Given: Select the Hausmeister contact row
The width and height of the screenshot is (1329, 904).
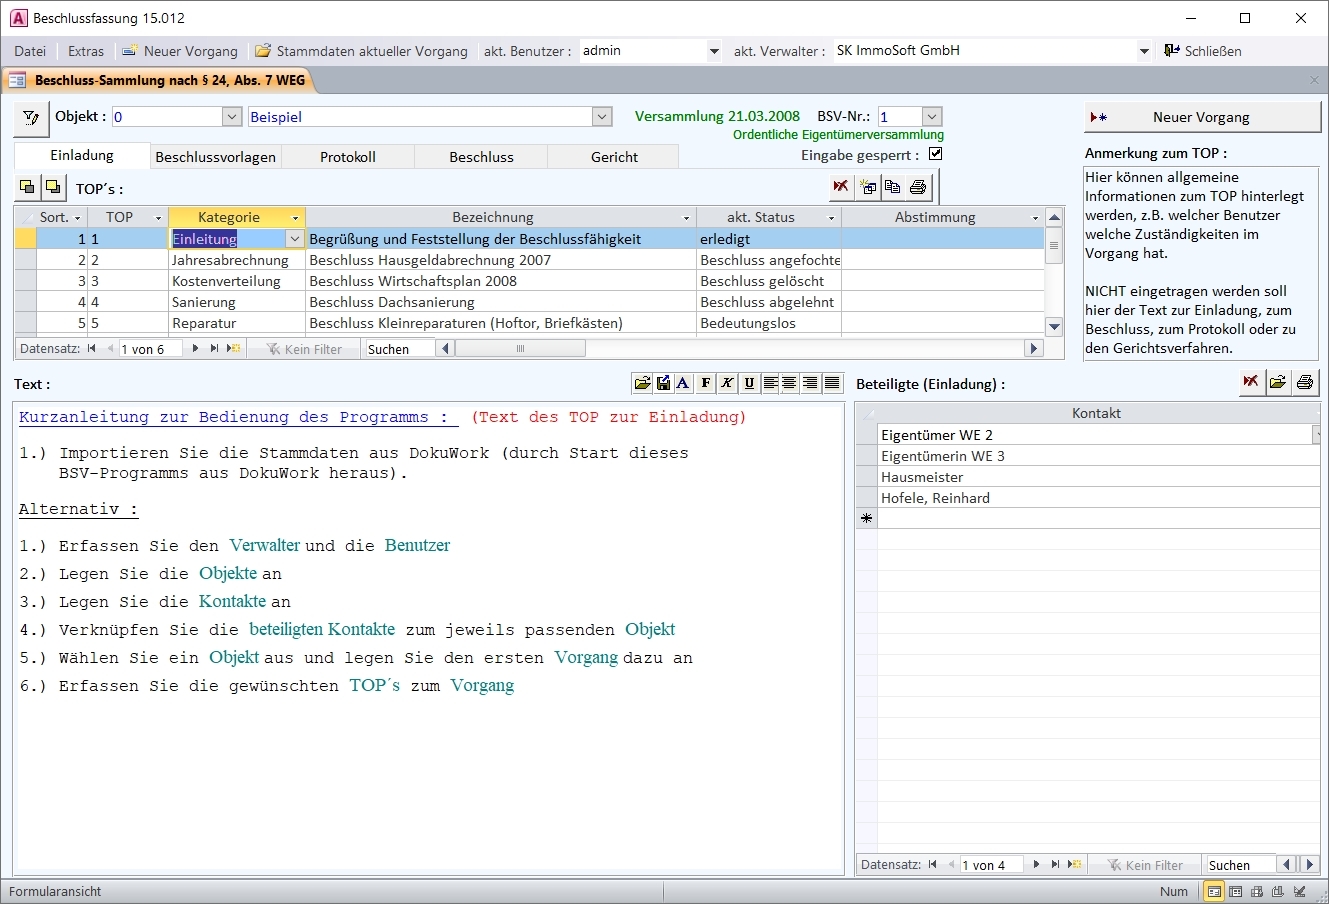Looking at the screenshot, I should click(922, 477).
